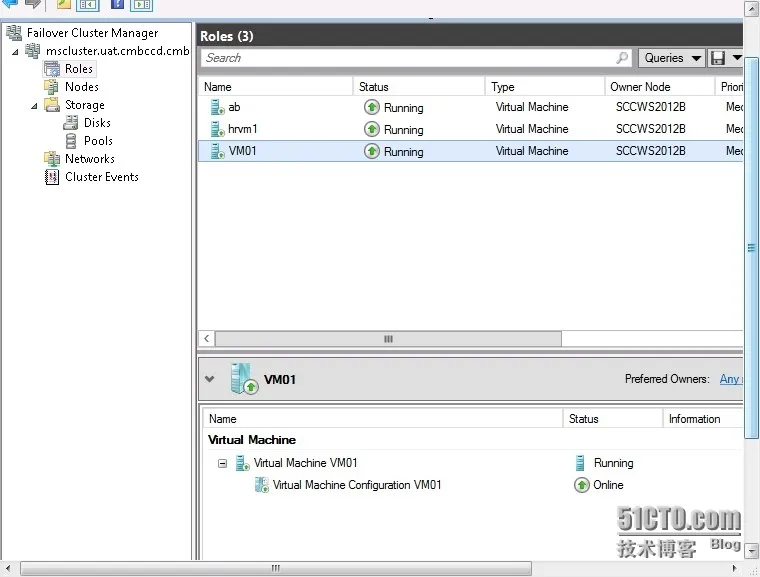Click Virtual Machine type cell of hrvm1
The width and height of the screenshot is (760, 577).
(532, 129)
